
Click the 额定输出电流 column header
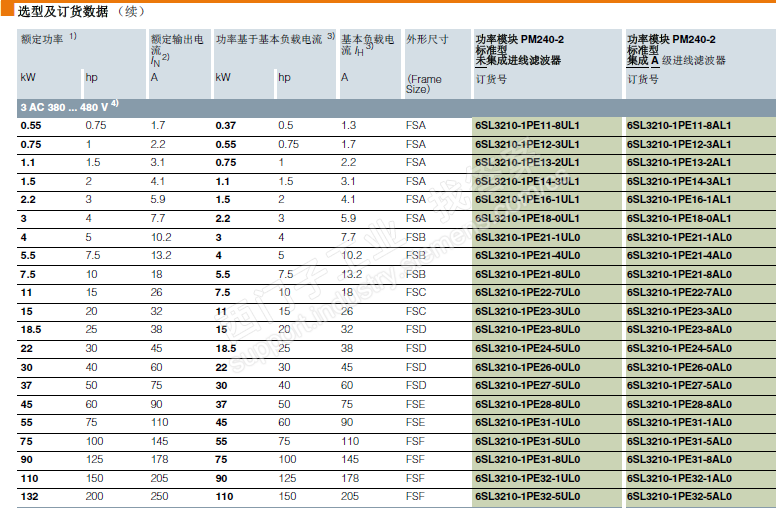(177, 50)
